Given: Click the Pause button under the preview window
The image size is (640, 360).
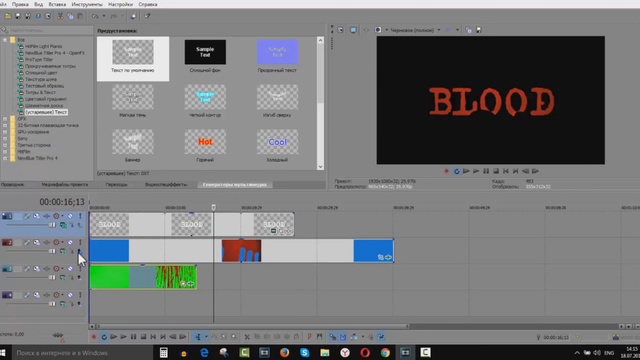Looking at the screenshot, I should [x=486, y=171].
